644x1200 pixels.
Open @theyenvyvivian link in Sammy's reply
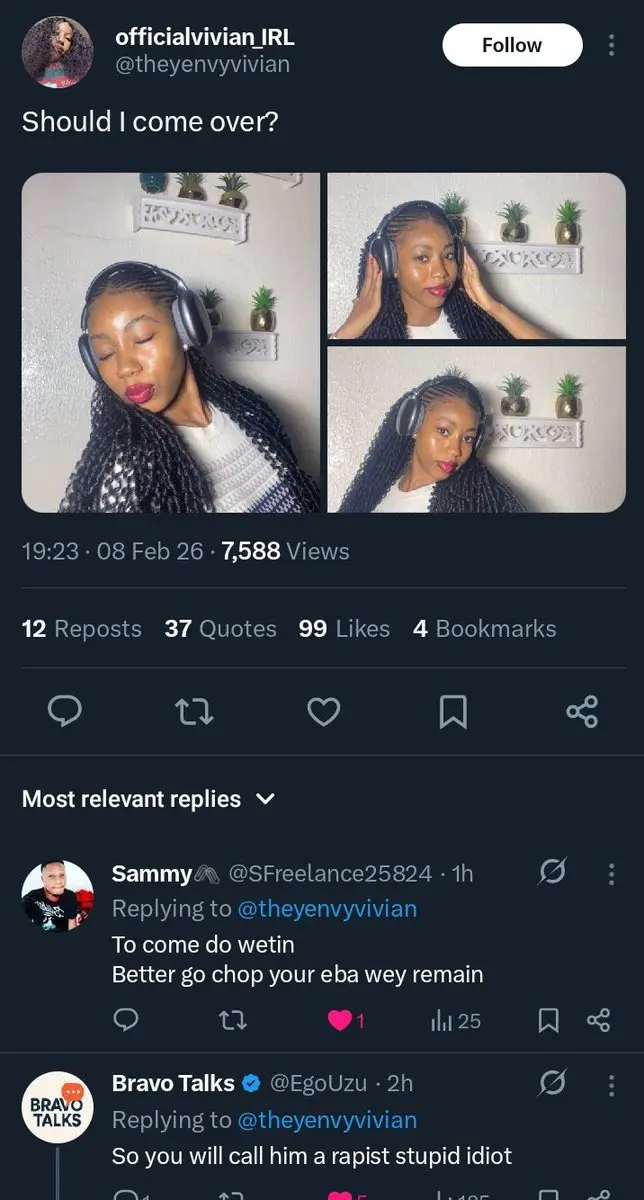[327, 908]
